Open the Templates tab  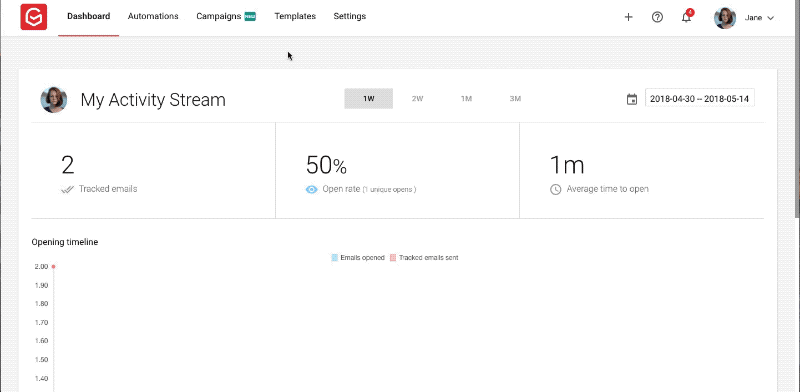(x=295, y=16)
